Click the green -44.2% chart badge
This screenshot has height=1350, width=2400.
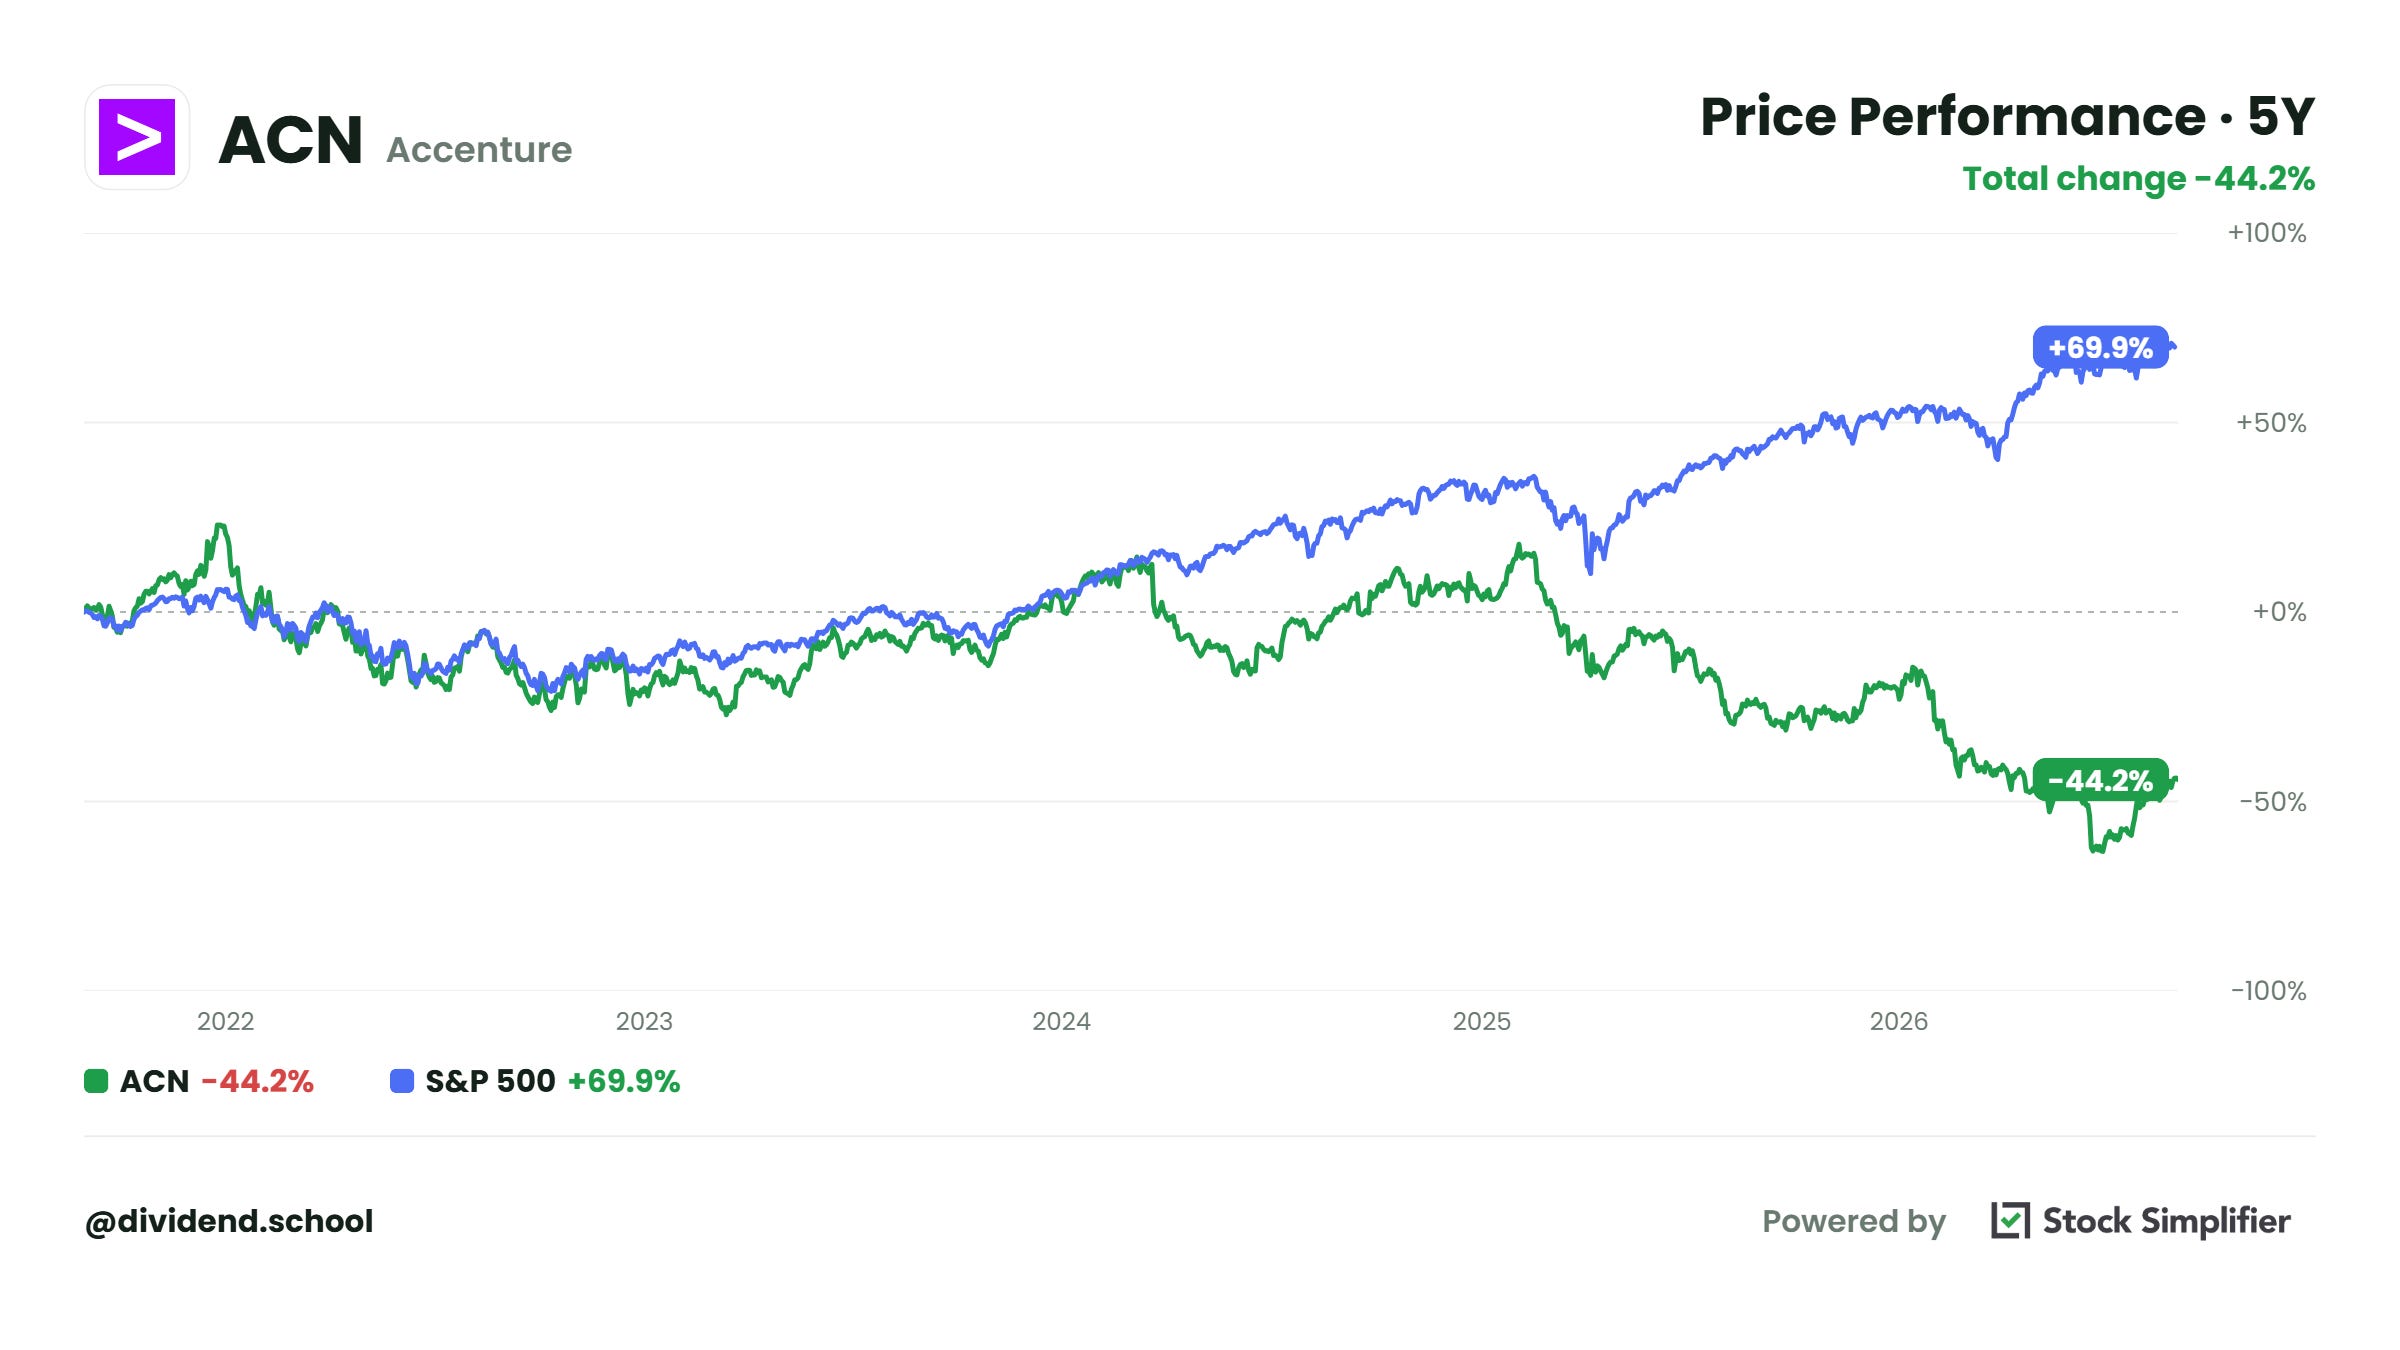[2100, 780]
